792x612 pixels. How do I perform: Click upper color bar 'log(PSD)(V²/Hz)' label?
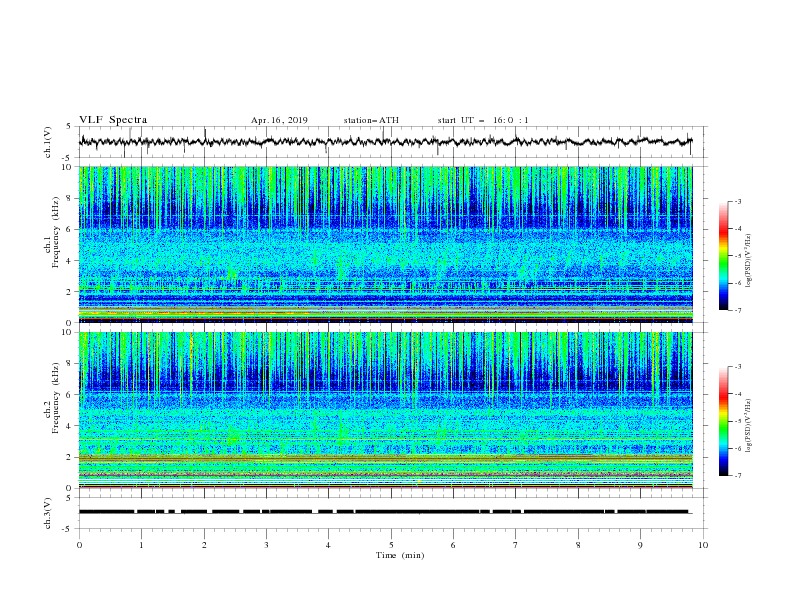click(749, 261)
